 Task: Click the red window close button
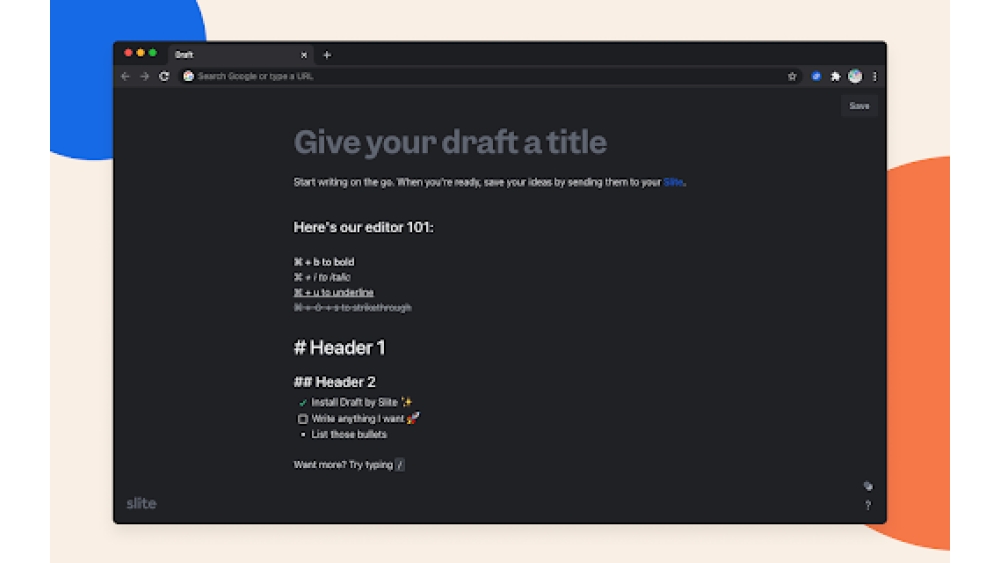128,53
